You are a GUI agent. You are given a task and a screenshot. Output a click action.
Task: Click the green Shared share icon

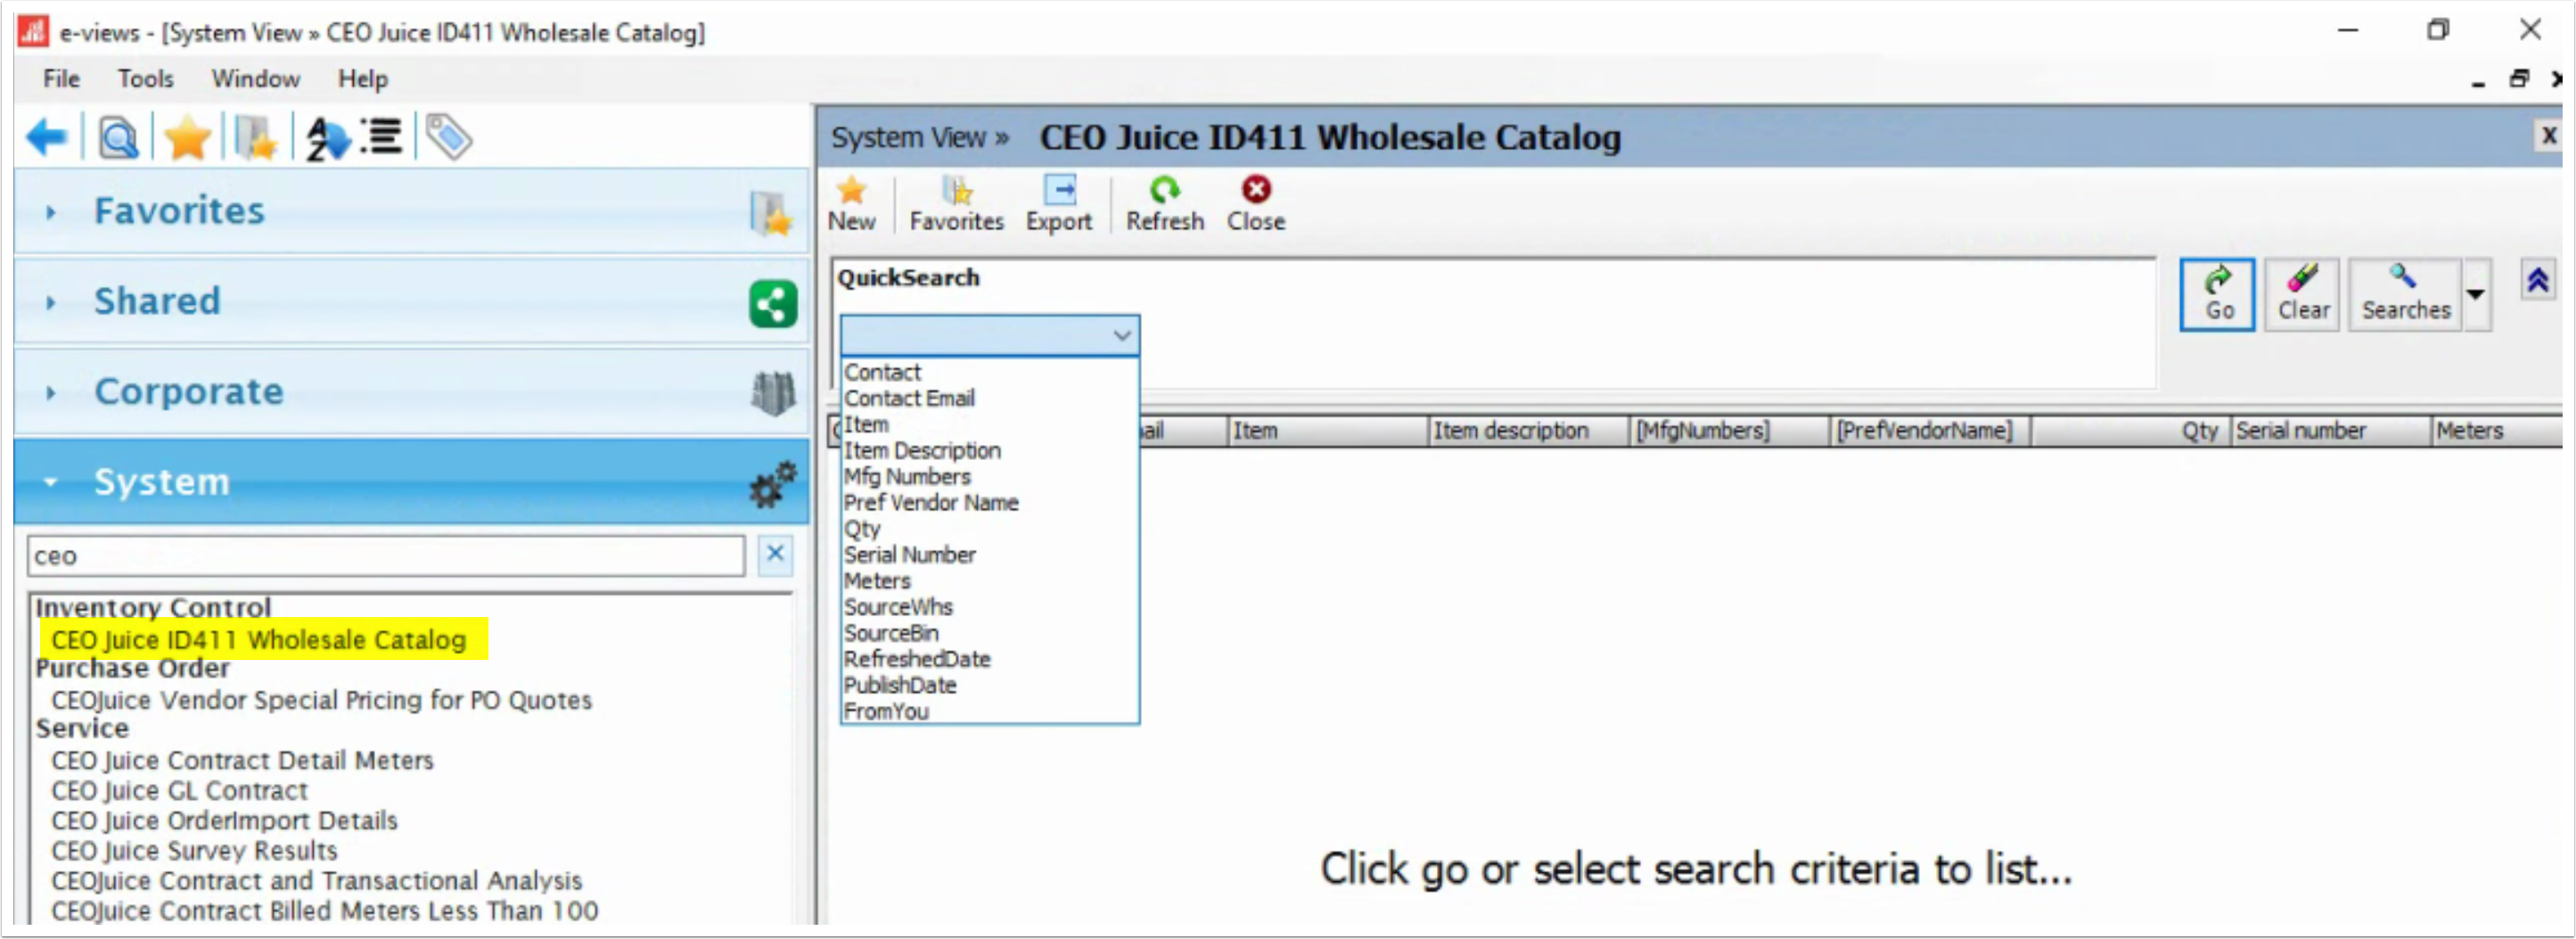(x=773, y=303)
